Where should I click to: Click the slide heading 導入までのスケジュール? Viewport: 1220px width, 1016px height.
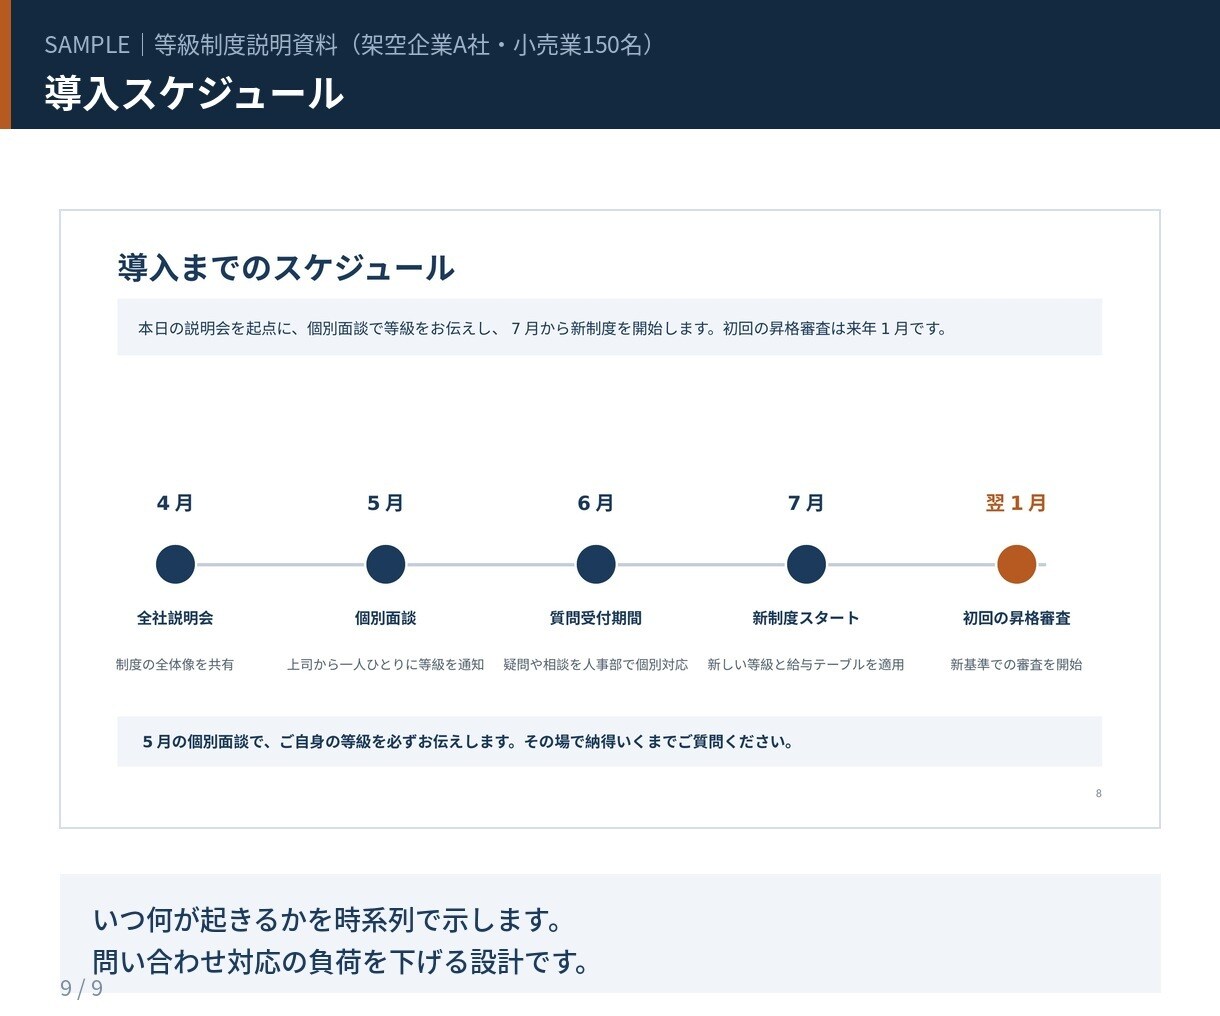[x=286, y=267]
